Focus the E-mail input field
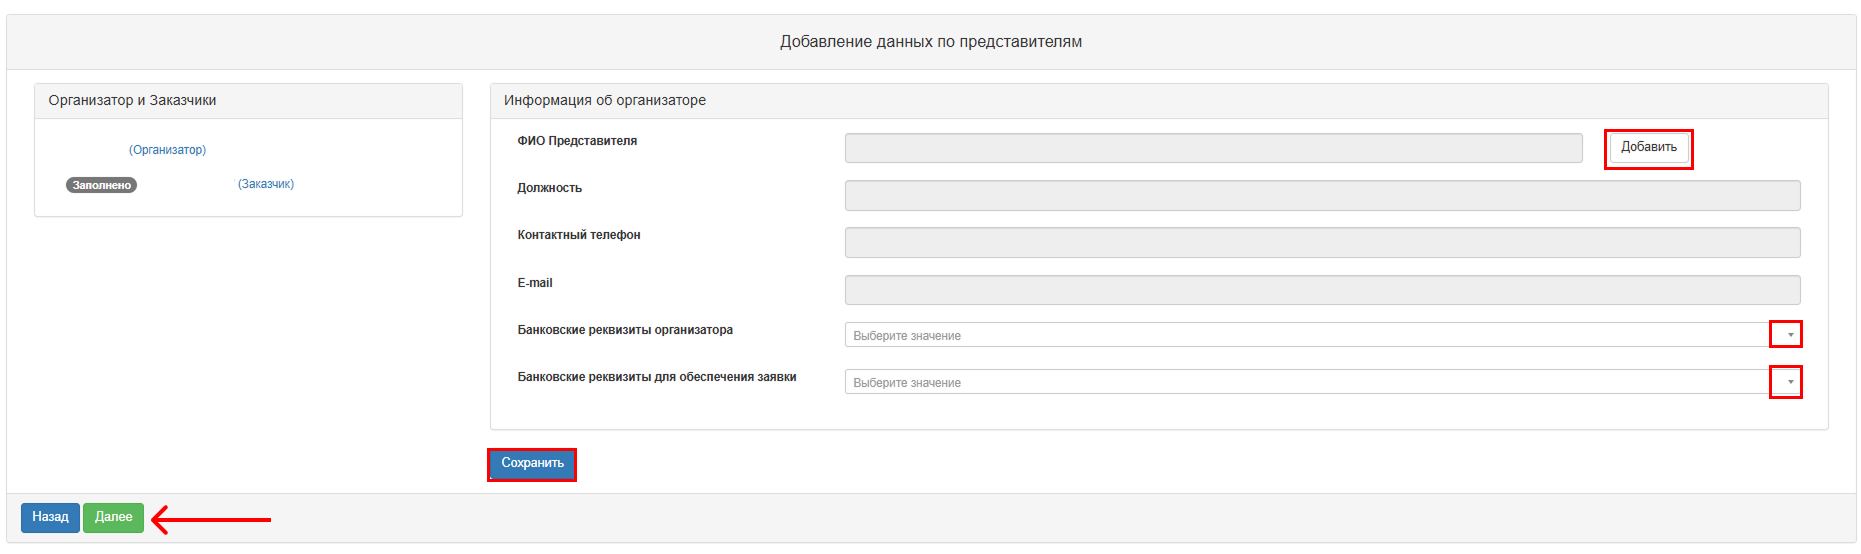Screen dimensions: 1861x554 coord(1322,290)
